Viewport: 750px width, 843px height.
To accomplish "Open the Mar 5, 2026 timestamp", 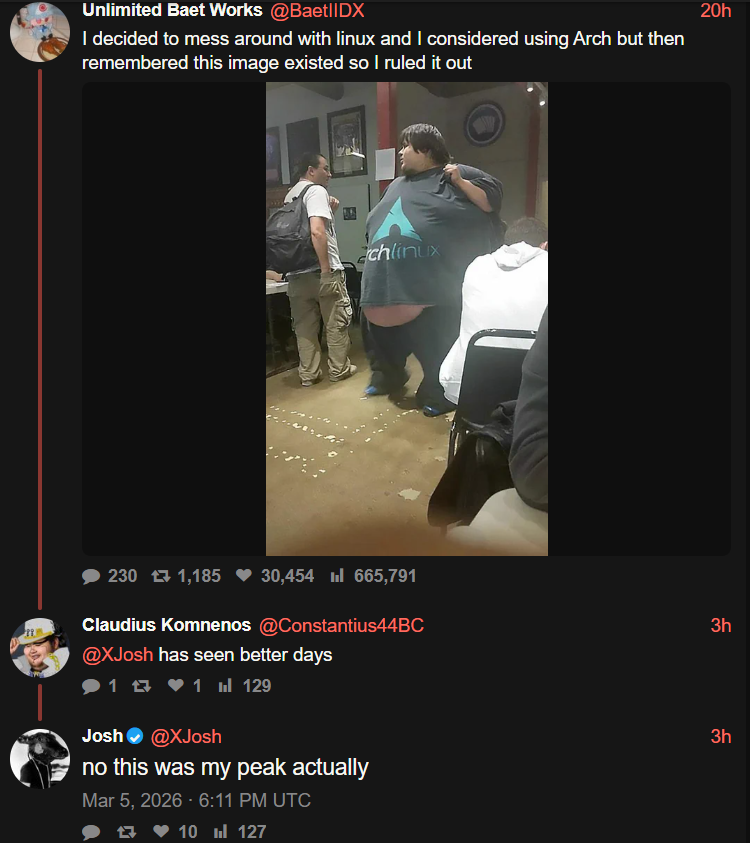I will pos(196,801).
